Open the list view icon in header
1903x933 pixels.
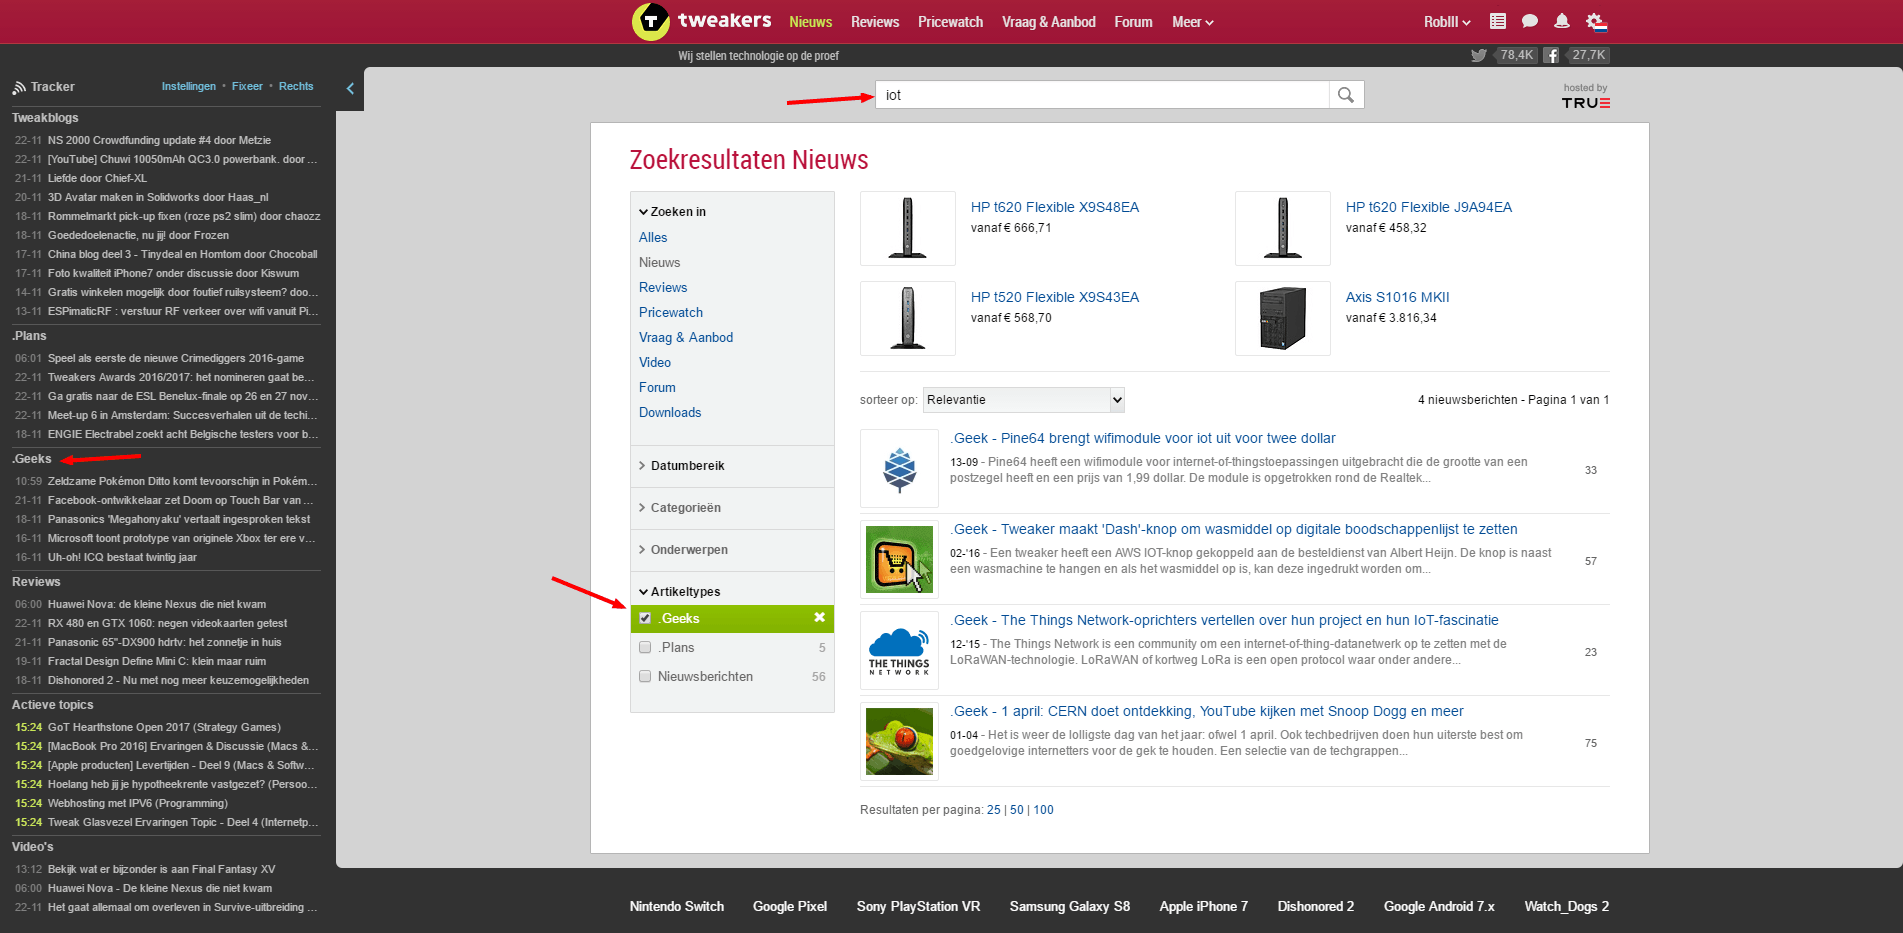pyautogui.click(x=1498, y=21)
